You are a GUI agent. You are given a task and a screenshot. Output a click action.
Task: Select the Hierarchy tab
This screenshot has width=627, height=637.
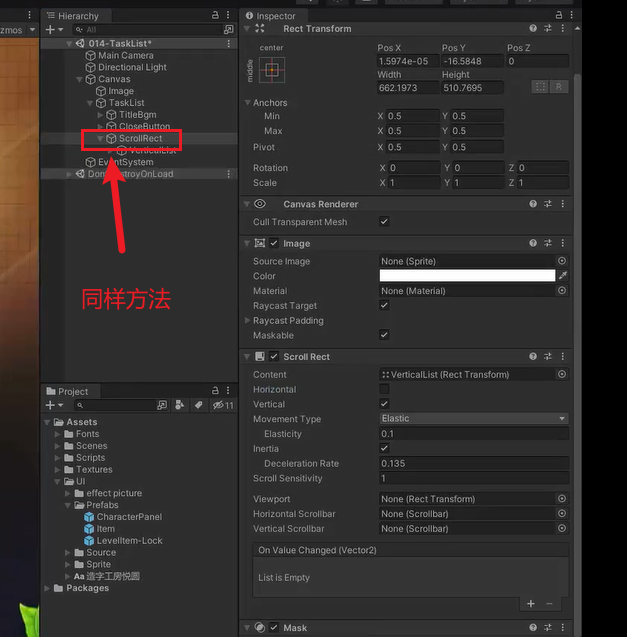(x=78, y=16)
